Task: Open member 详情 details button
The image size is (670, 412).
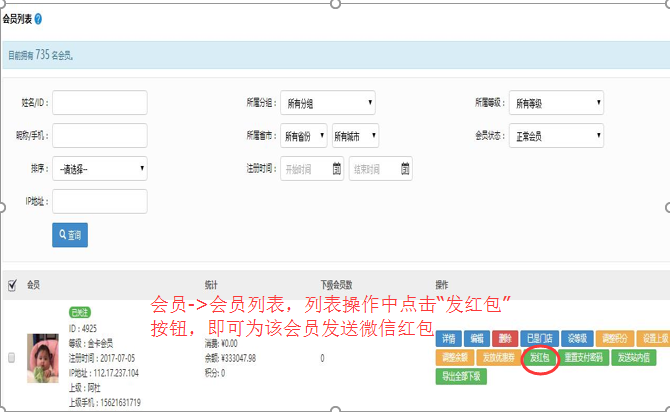Action: point(449,338)
